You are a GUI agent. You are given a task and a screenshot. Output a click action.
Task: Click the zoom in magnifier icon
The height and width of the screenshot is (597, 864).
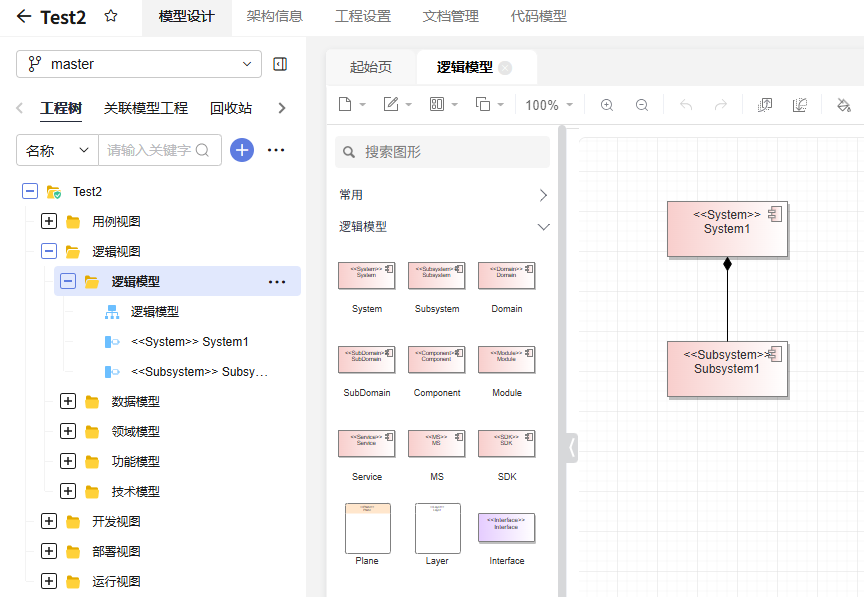click(x=607, y=105)
